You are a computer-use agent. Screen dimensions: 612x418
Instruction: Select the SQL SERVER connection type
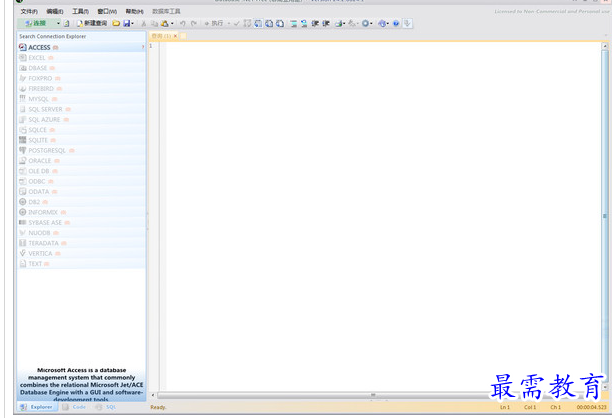pos(81,109)
